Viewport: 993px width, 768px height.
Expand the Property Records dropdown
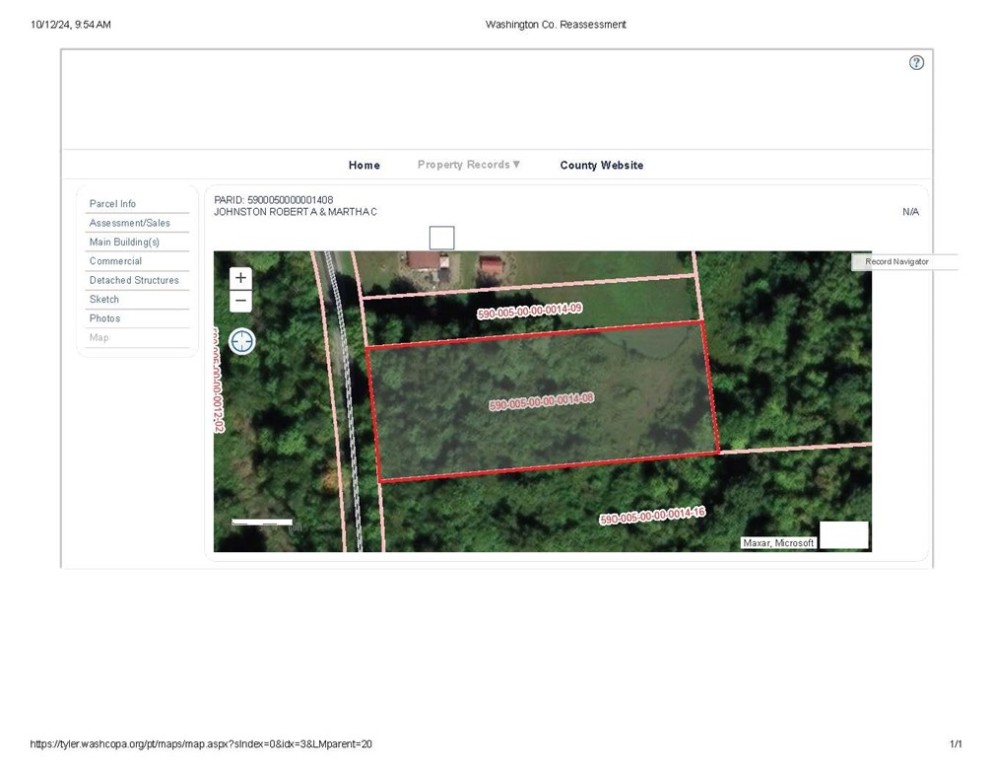click(468, 165)
